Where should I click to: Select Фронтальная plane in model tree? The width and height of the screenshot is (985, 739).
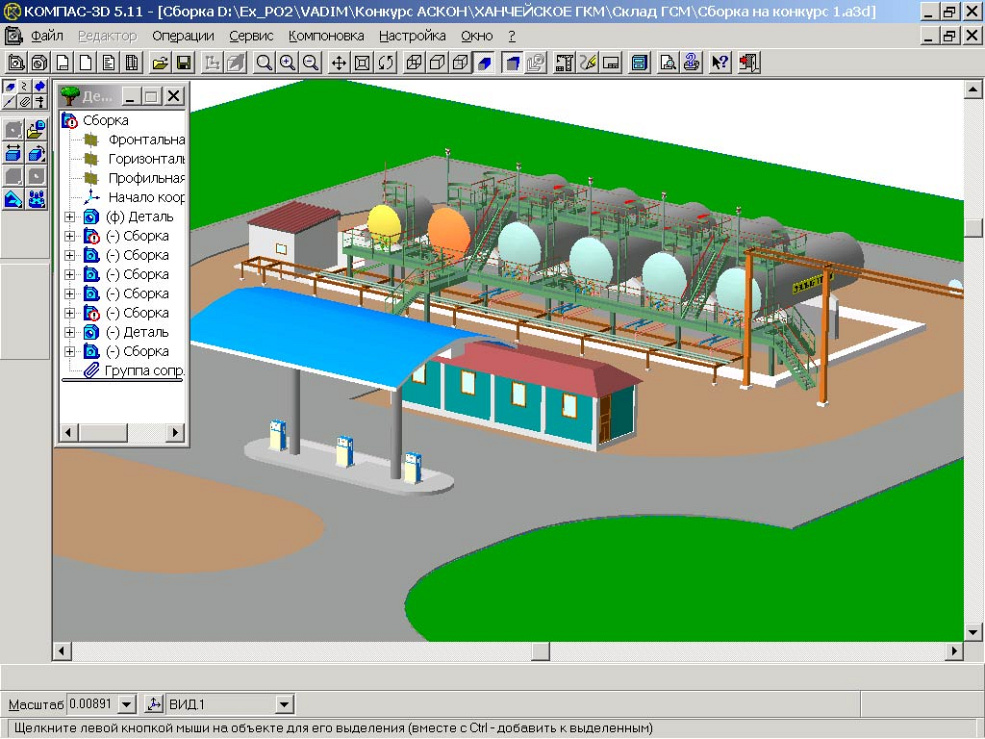tap(146, 140)
